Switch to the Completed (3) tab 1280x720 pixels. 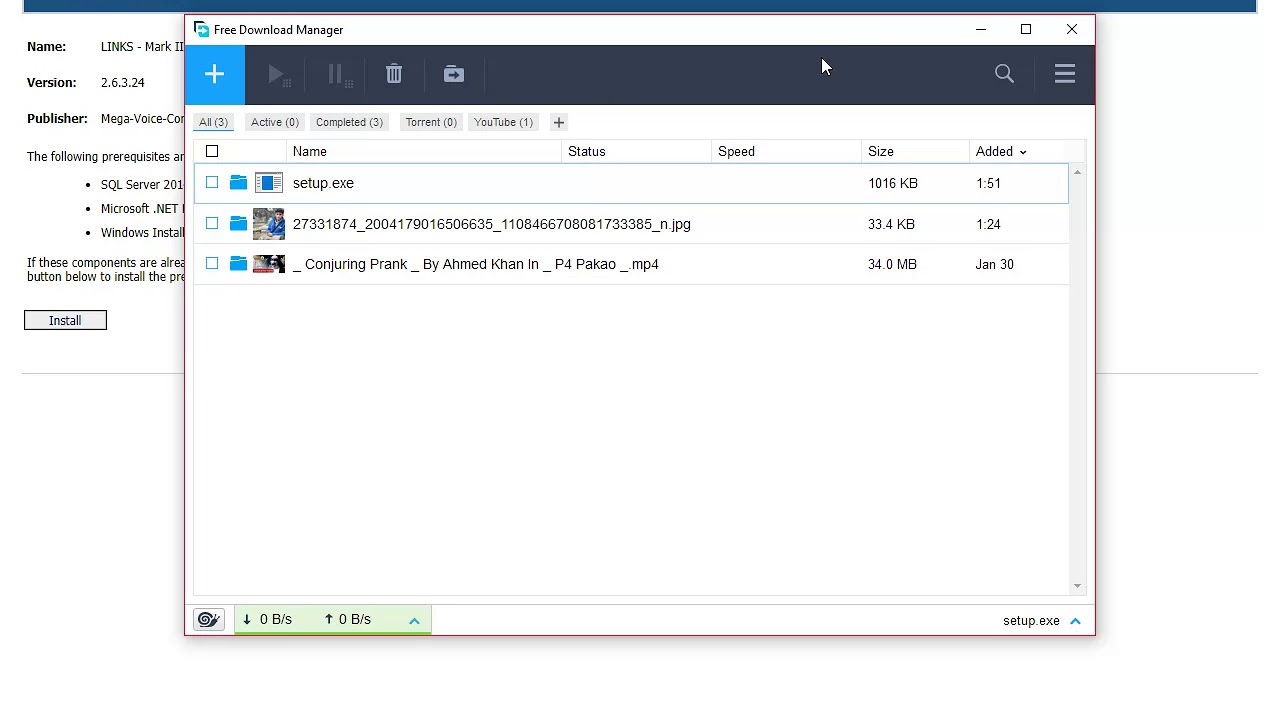(349, 122)
